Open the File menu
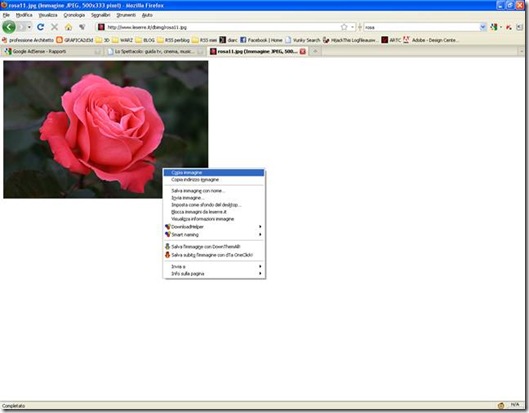Screen dimensions: 529x413 point(6,15)
